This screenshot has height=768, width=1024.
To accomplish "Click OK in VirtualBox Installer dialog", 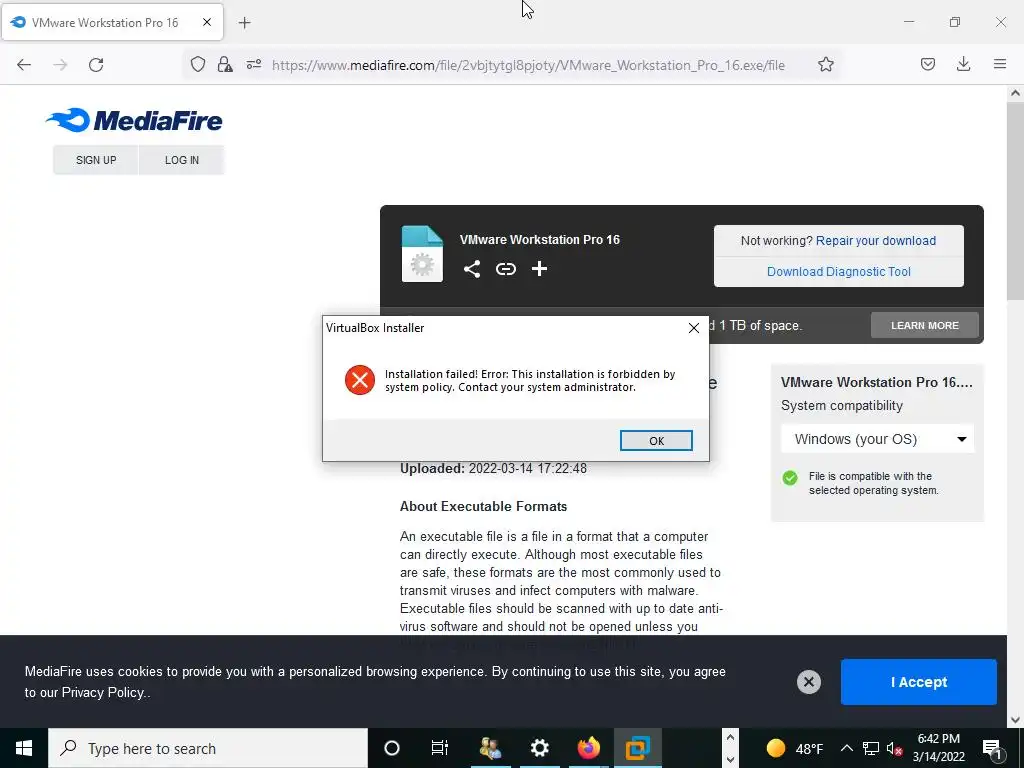I will tap(656, 441).
